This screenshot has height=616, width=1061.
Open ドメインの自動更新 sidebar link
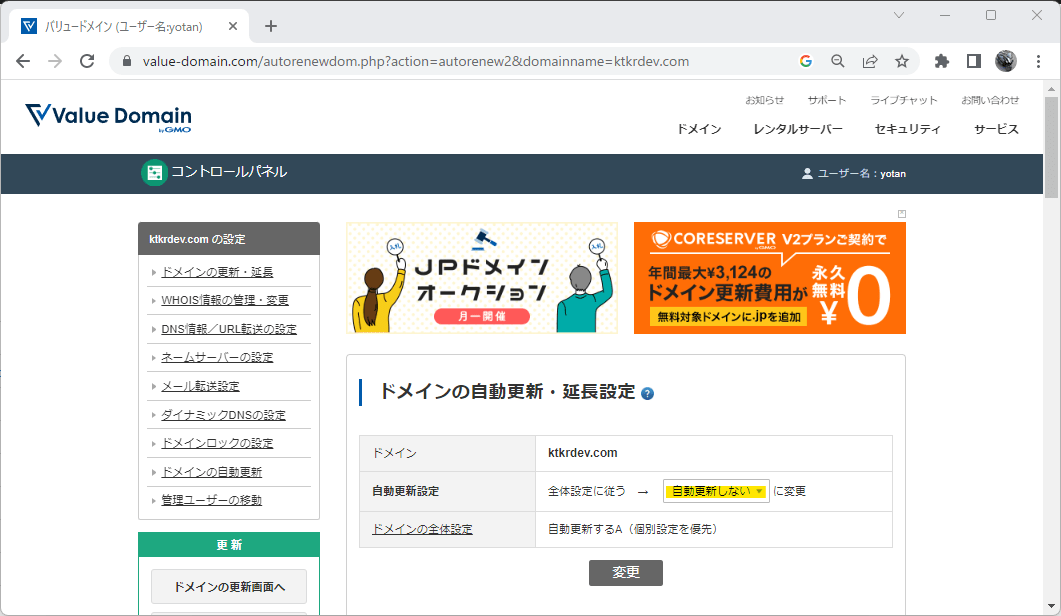click(x=211, y=472)
